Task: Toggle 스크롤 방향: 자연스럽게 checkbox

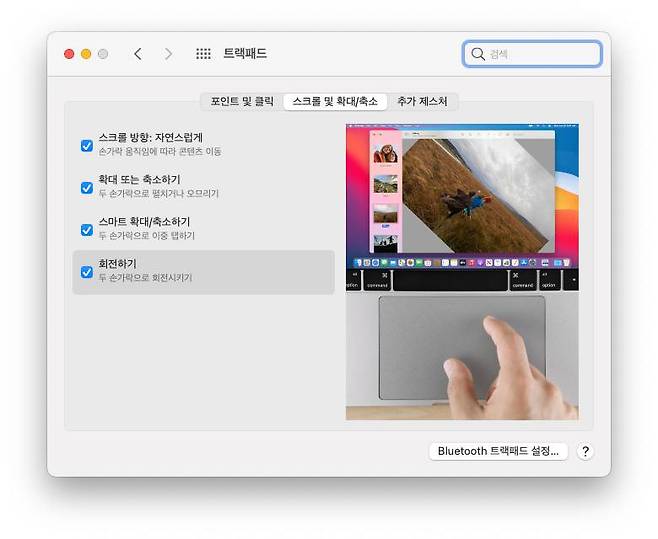Action: (x=87, y=146)
